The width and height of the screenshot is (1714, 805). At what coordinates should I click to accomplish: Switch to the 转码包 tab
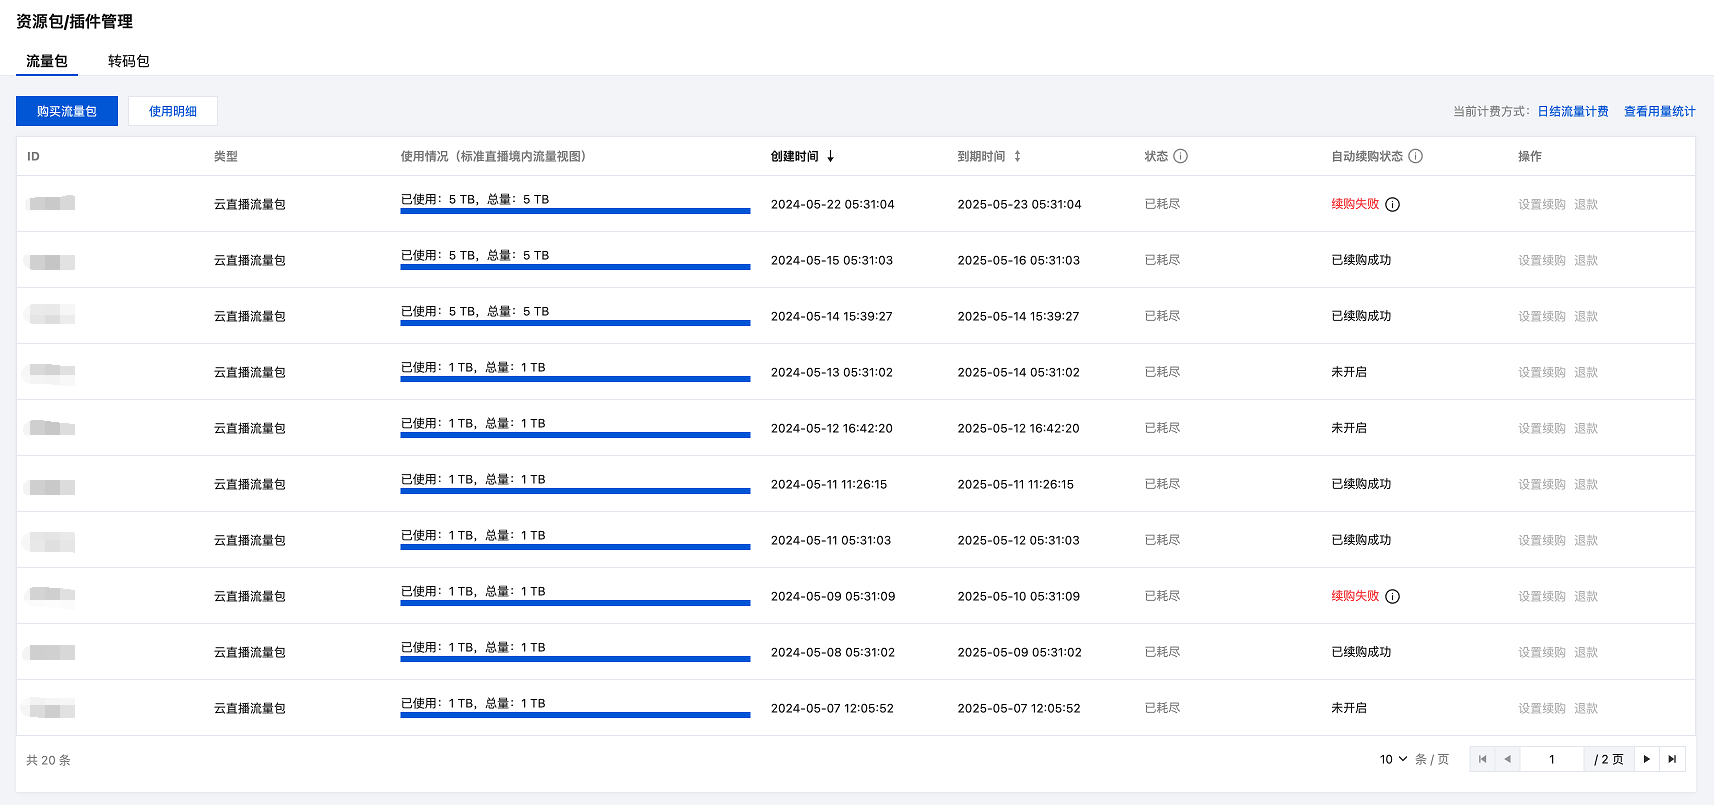click(x=128, y=61)
